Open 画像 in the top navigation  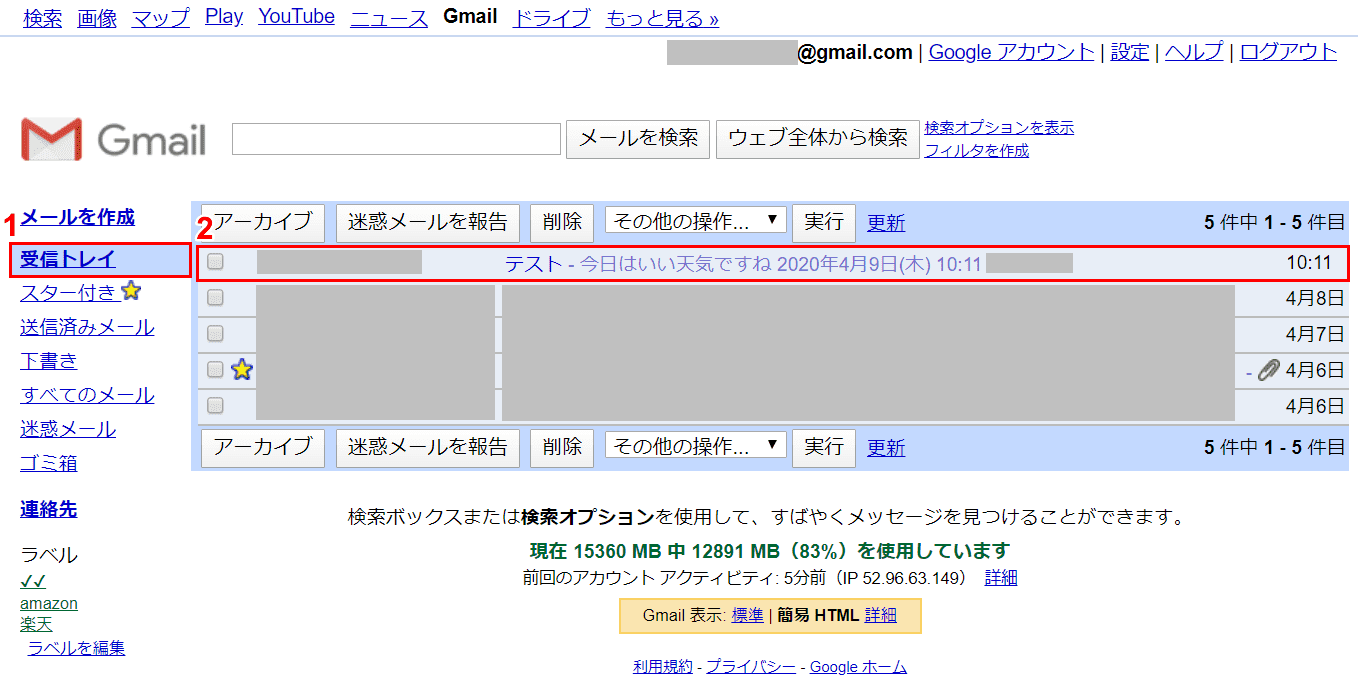coord(97,18)
